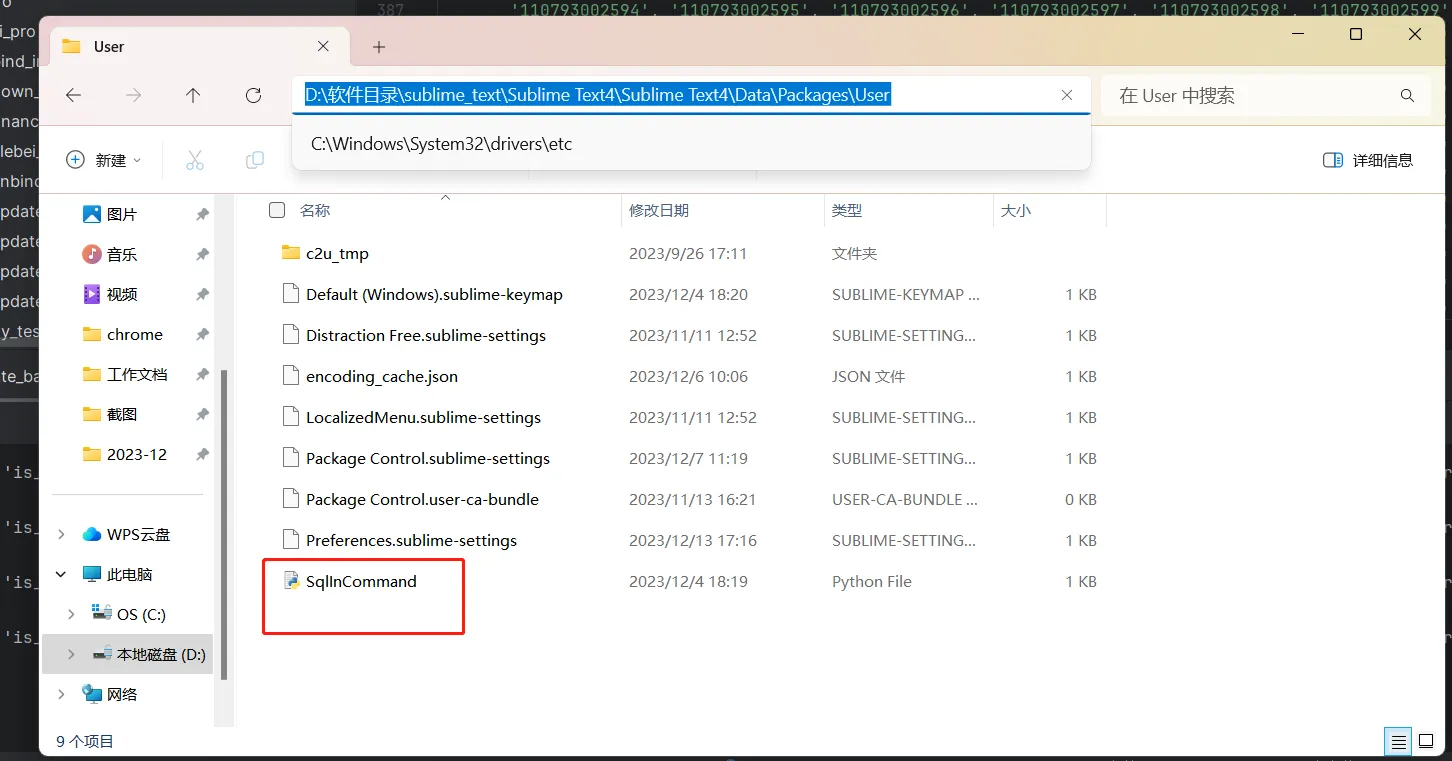The width and height of the screenshot is (1452, 761).
Task: Open the 详细信息 details pane icon
Action: click(x=1368, y=160)
